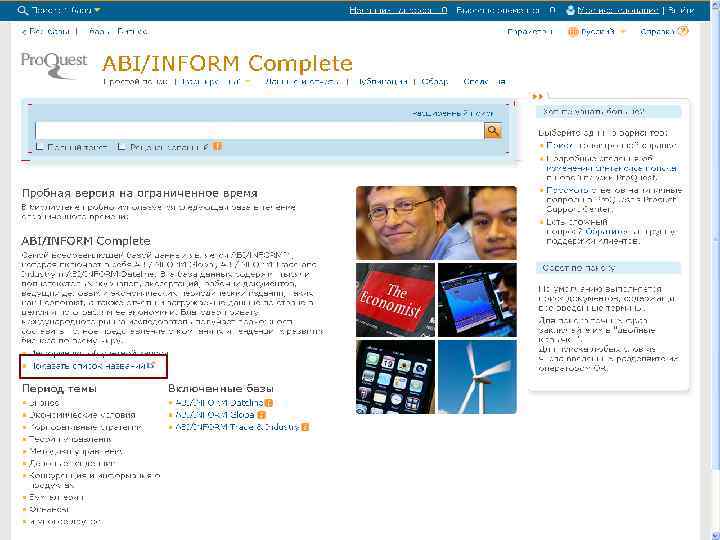Click the My Research person icon
The image size is (720, 540).
point(570,10)
